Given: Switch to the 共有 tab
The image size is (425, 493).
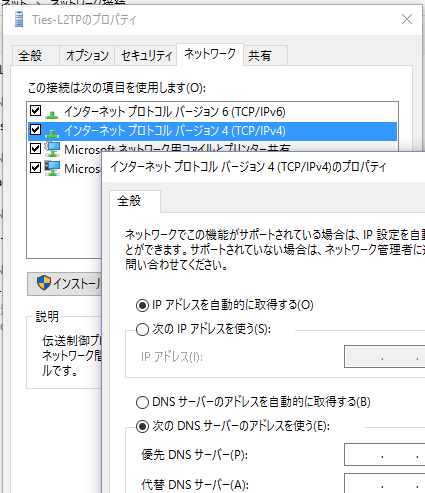Looking at the screenshot, I should 265,55.
